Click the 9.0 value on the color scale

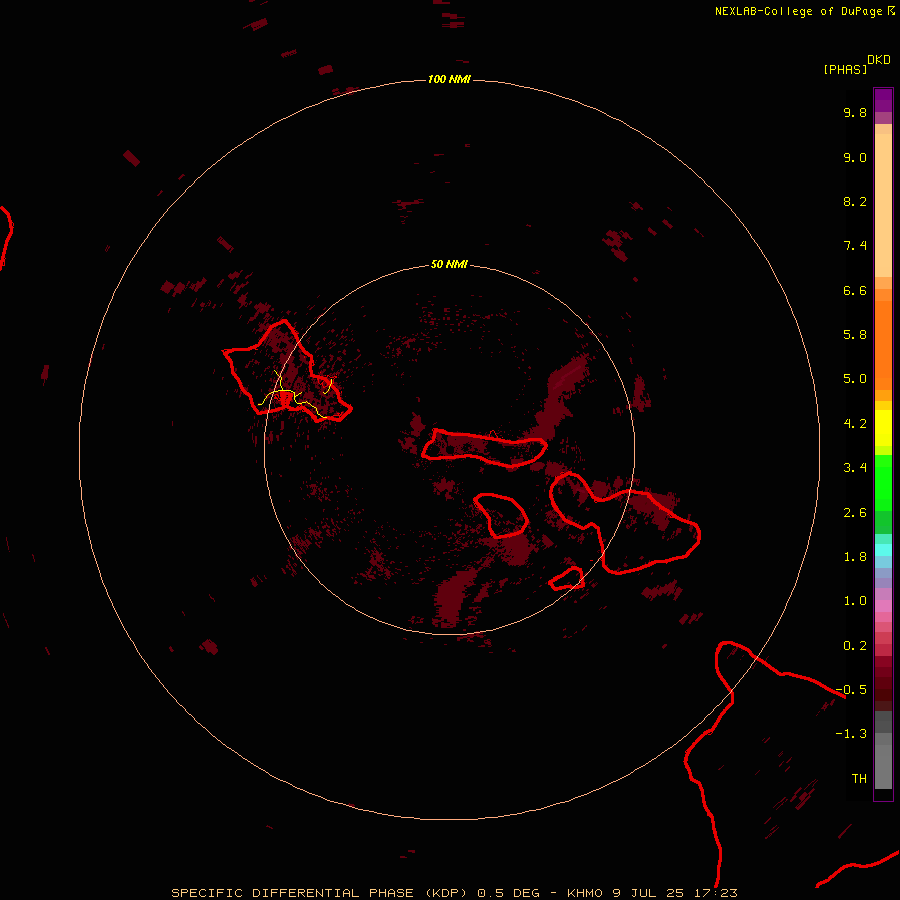click(x=855, y=157)
